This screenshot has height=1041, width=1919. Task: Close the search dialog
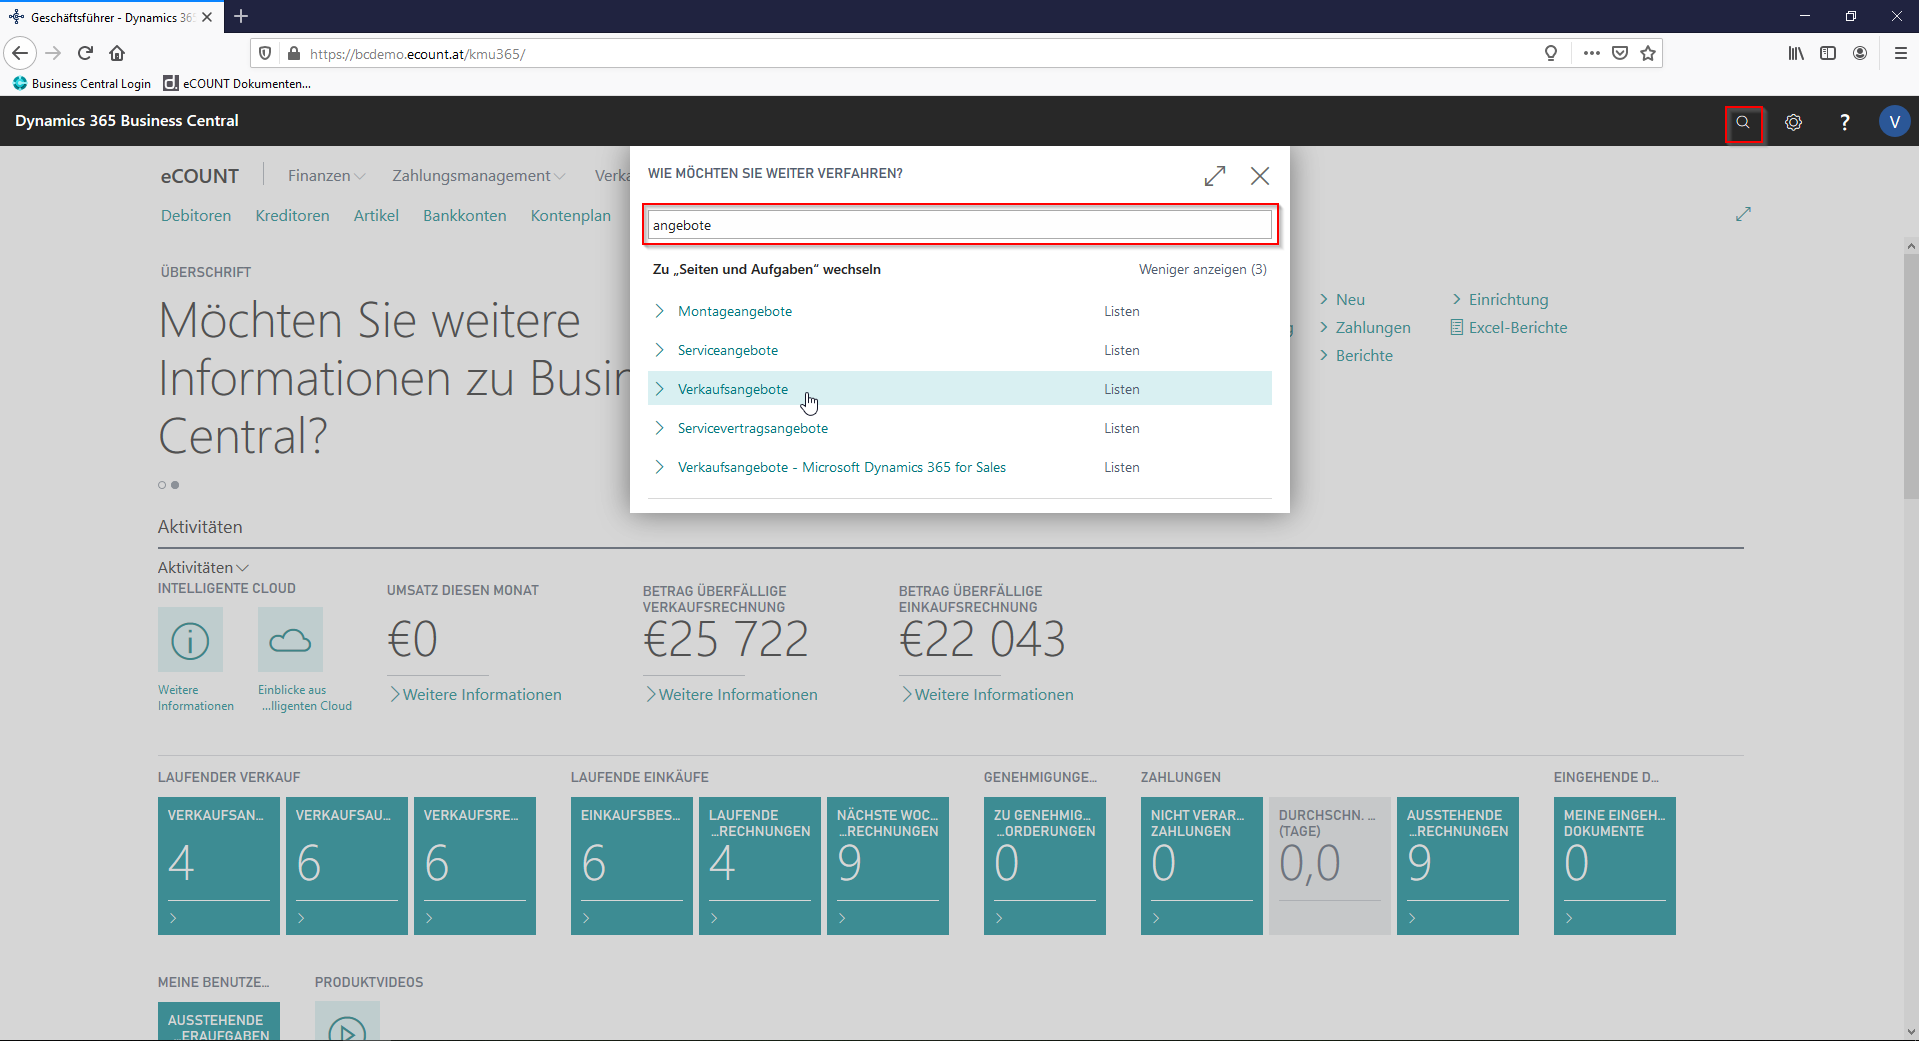pyautogui.click(x=1260, y=176)
